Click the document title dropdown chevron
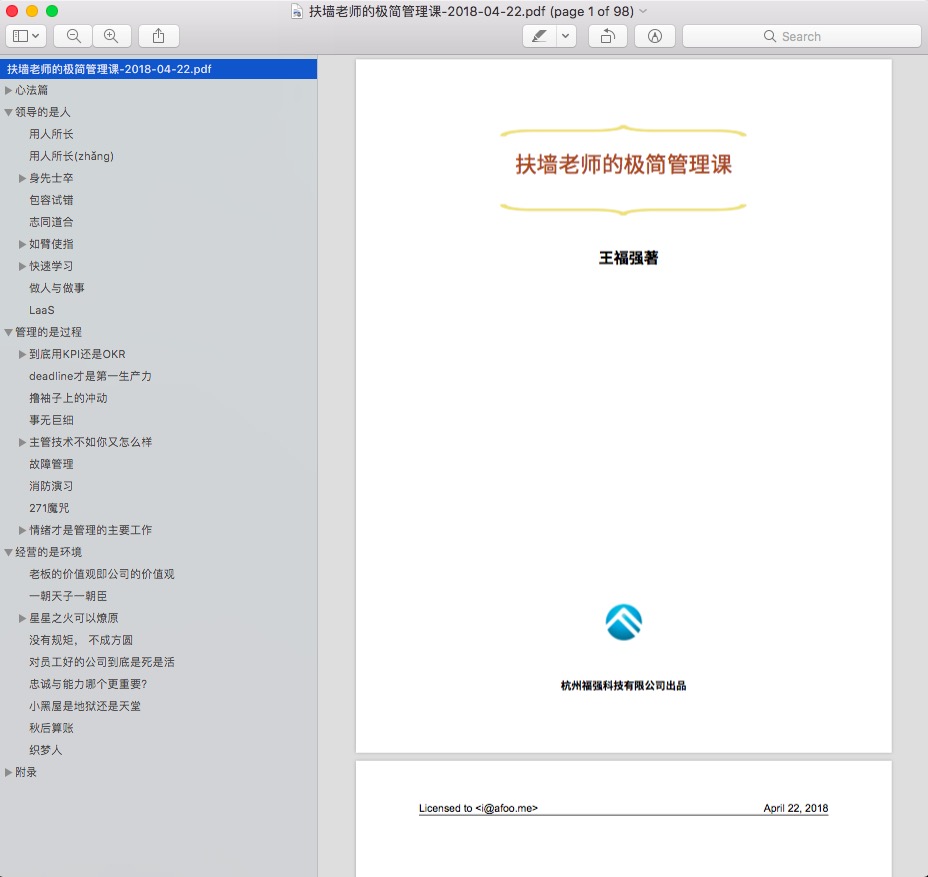Image resolution: width=928 pixels, height=877 pixels. point(643,11)
